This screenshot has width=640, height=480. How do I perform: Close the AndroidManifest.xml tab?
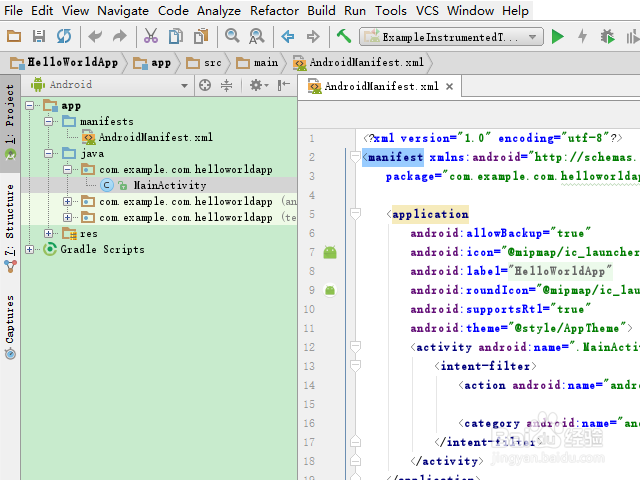click(x=449, y=87)
